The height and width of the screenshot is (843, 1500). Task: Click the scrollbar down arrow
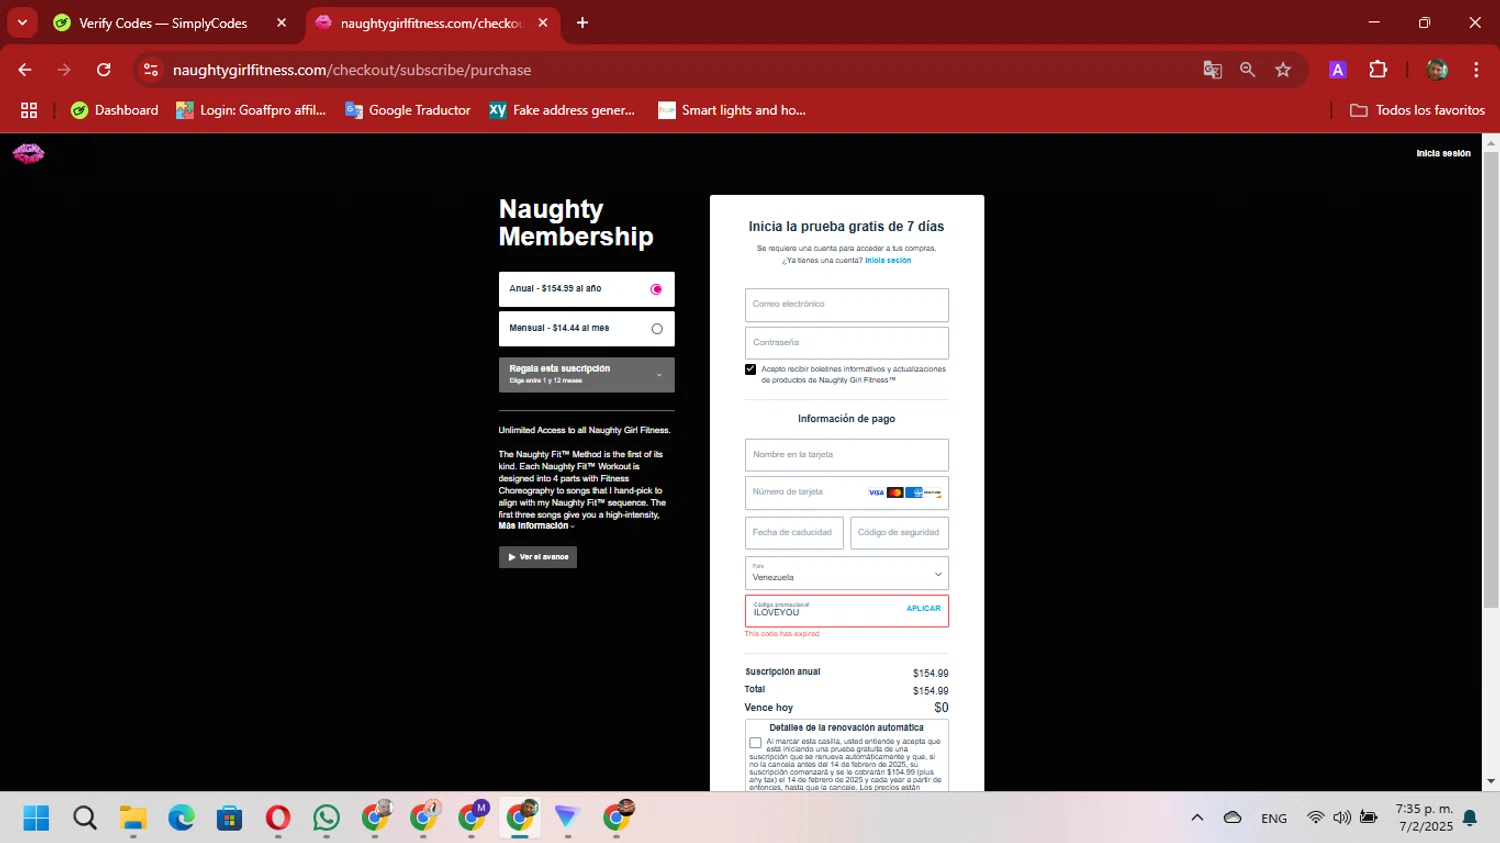click(1491, 782)
